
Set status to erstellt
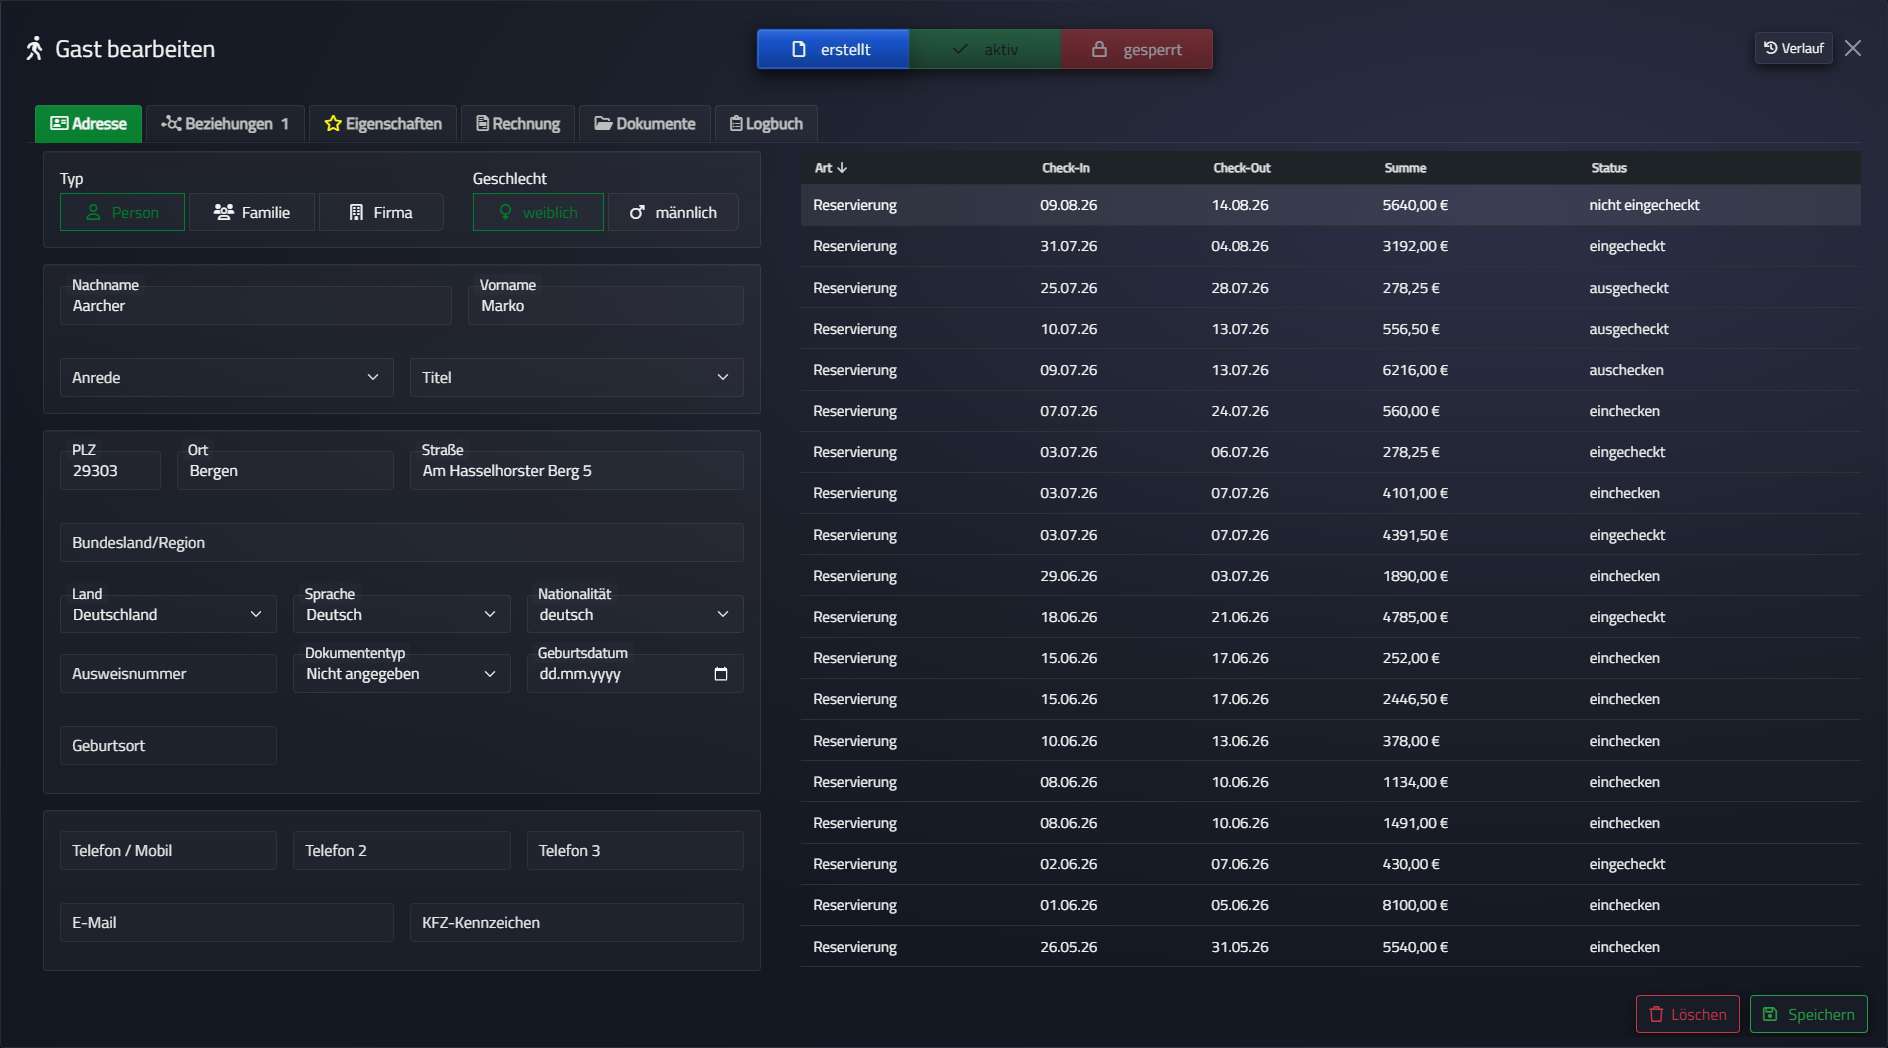(x=833, y=49)
